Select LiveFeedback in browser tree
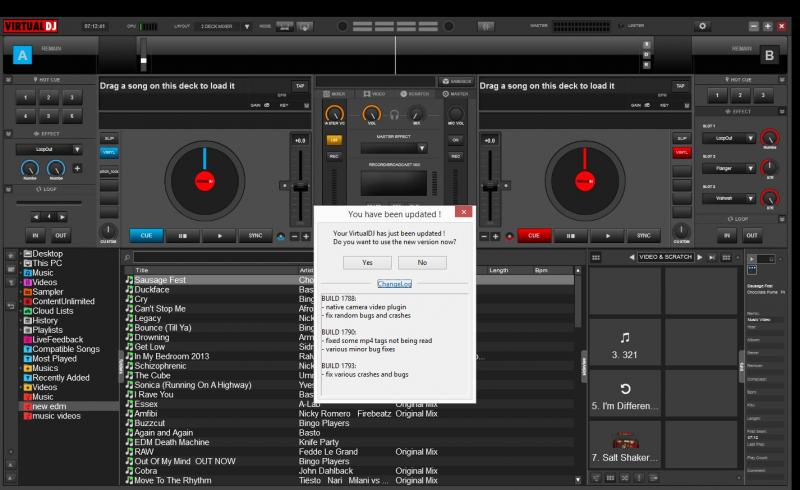800x490 pixels. pyautogui.click(x=57, y=339)
